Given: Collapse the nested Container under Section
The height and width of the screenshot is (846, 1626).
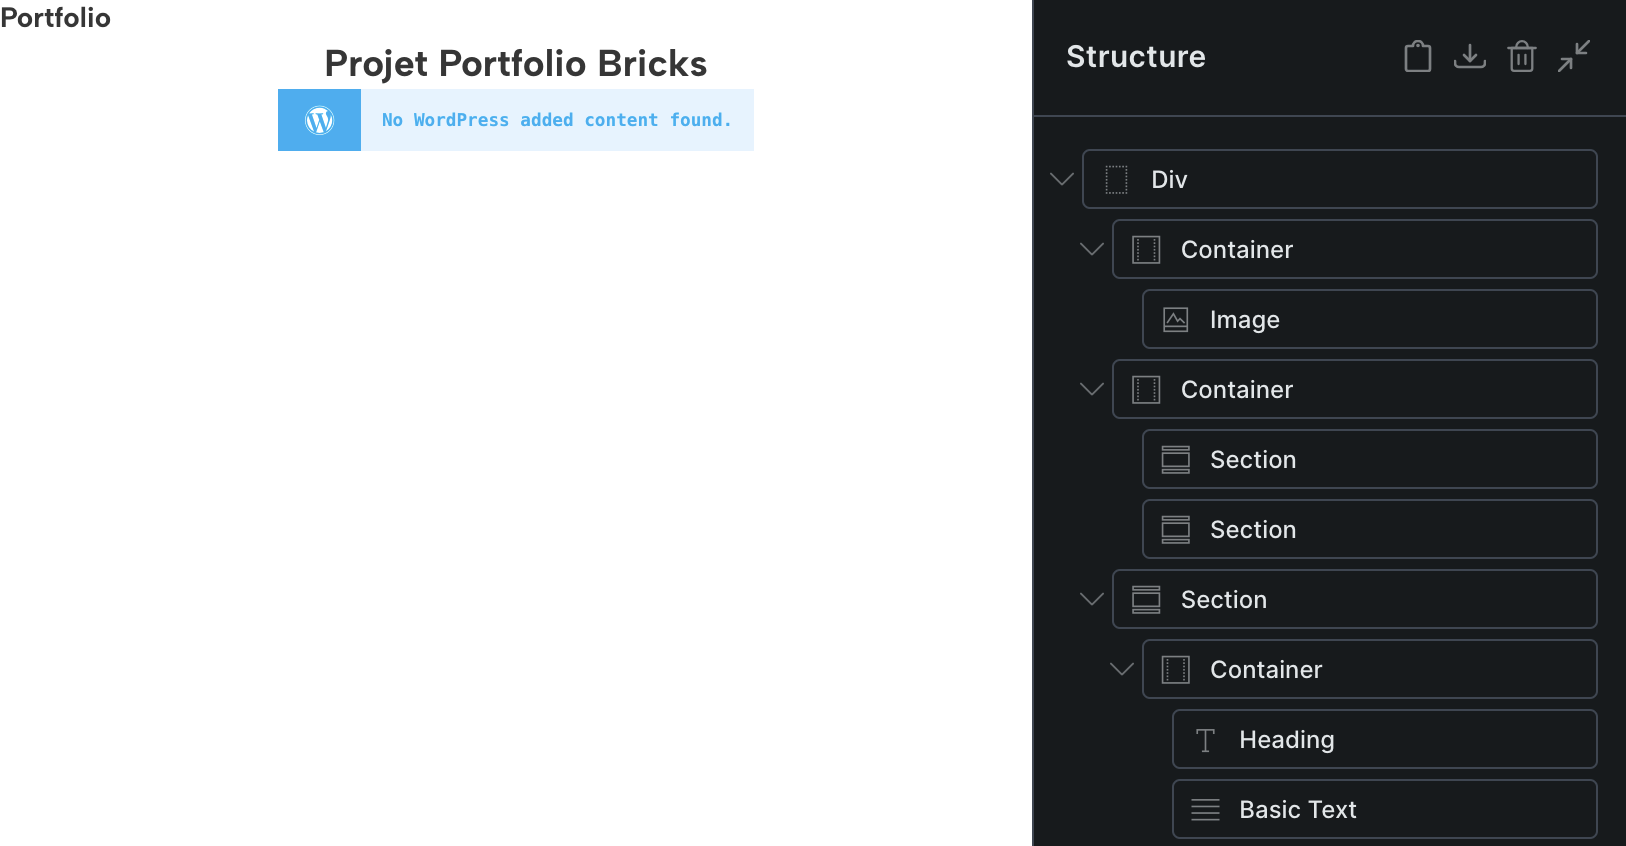Looking at the screenshot, I should coord(1122,670).
